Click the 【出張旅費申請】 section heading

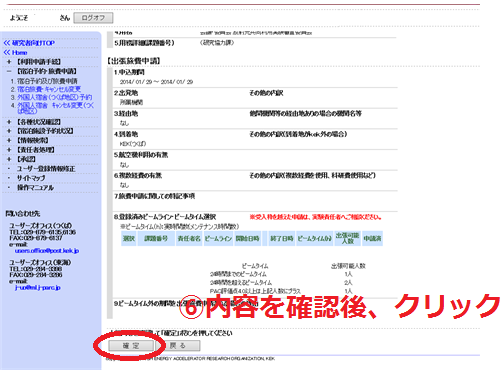pos(134,61)
